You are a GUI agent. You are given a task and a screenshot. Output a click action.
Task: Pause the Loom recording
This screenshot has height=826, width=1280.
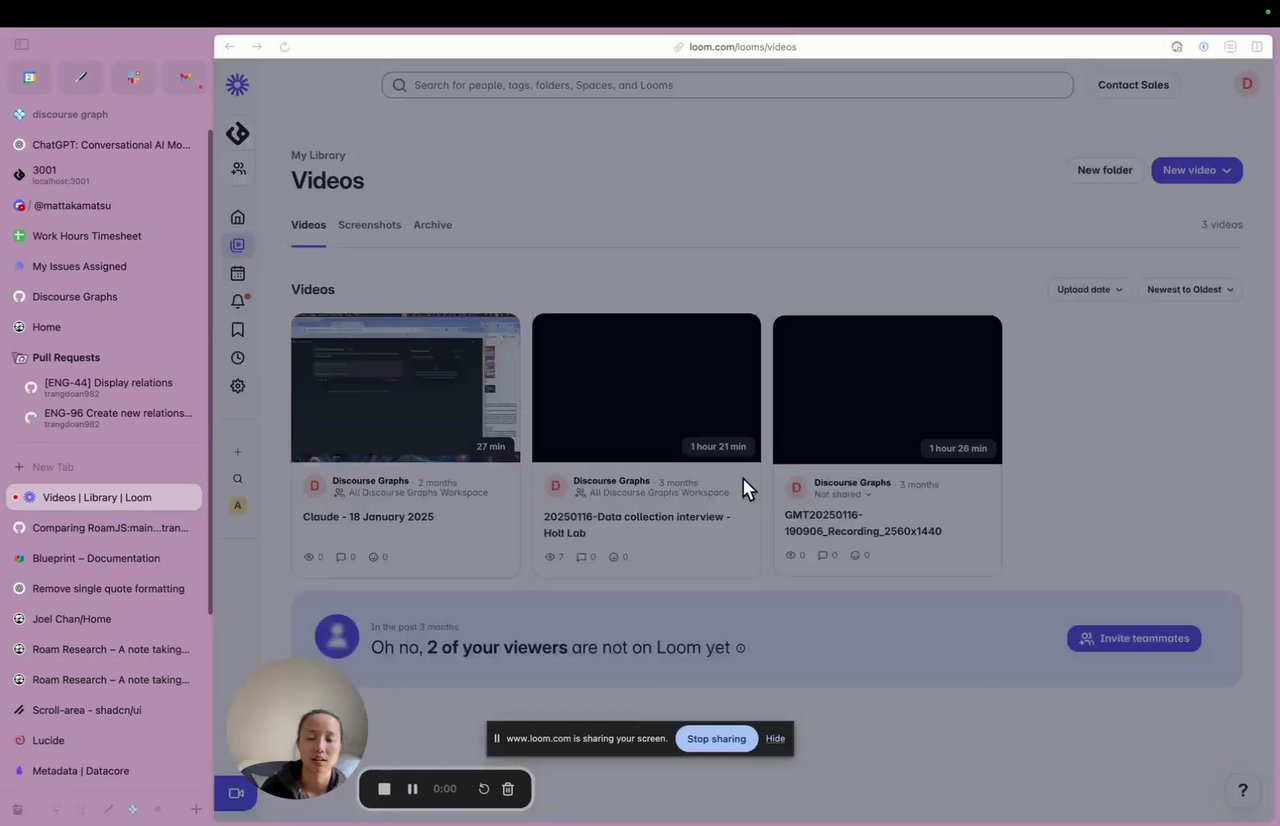click(412, 789)
